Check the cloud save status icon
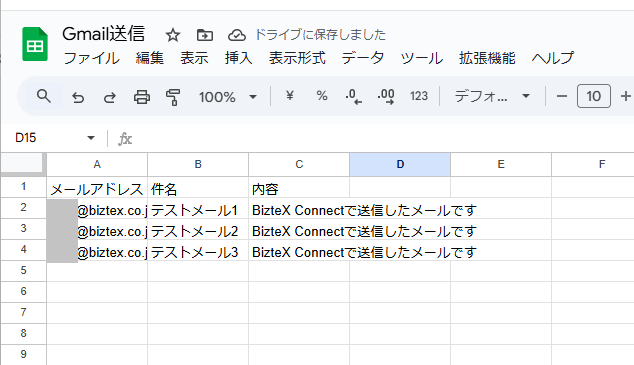634x365 pixels. [237, 35]
